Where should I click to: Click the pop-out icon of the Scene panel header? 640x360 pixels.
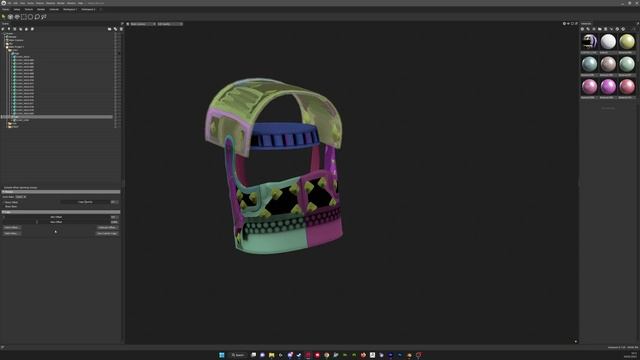pyautogui.click(x=122, y=24)
